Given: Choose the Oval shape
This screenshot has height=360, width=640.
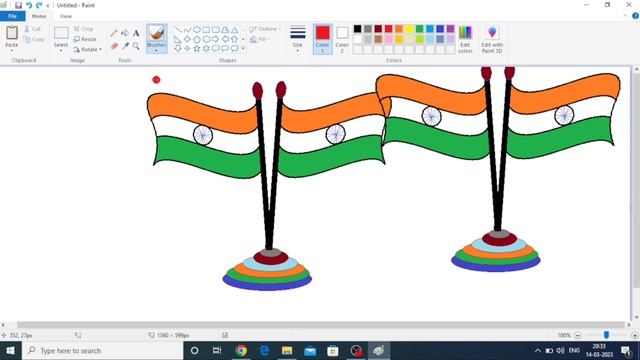Looking at the screenshot, I should 197,30.
